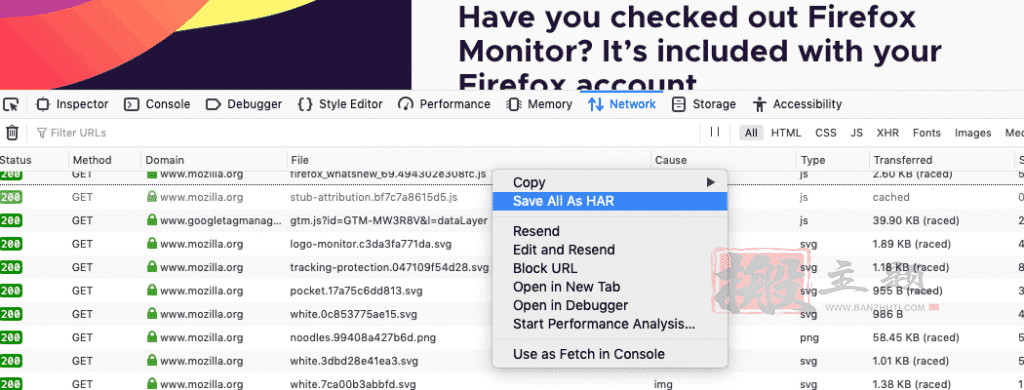
Task: Filter requests by HTML
Action: [786, 133]
